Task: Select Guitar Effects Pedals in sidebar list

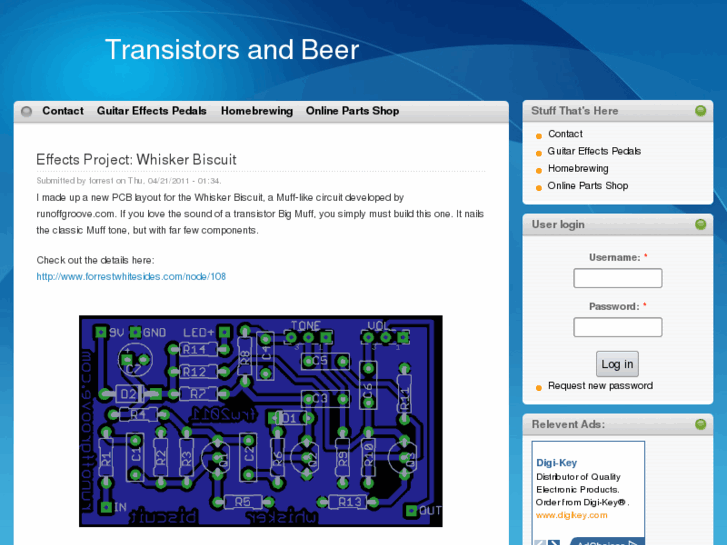Action: [594, 151]
